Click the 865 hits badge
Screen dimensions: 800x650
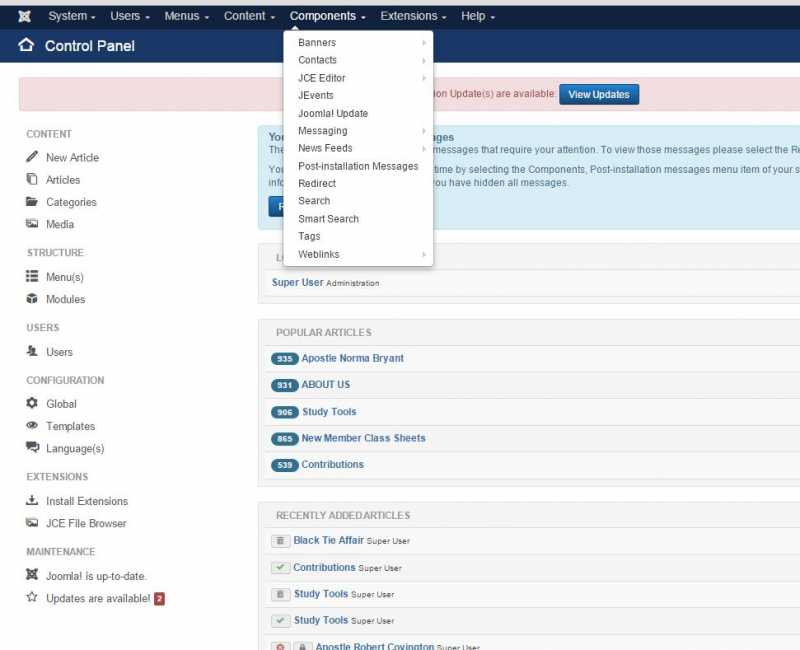285,439
